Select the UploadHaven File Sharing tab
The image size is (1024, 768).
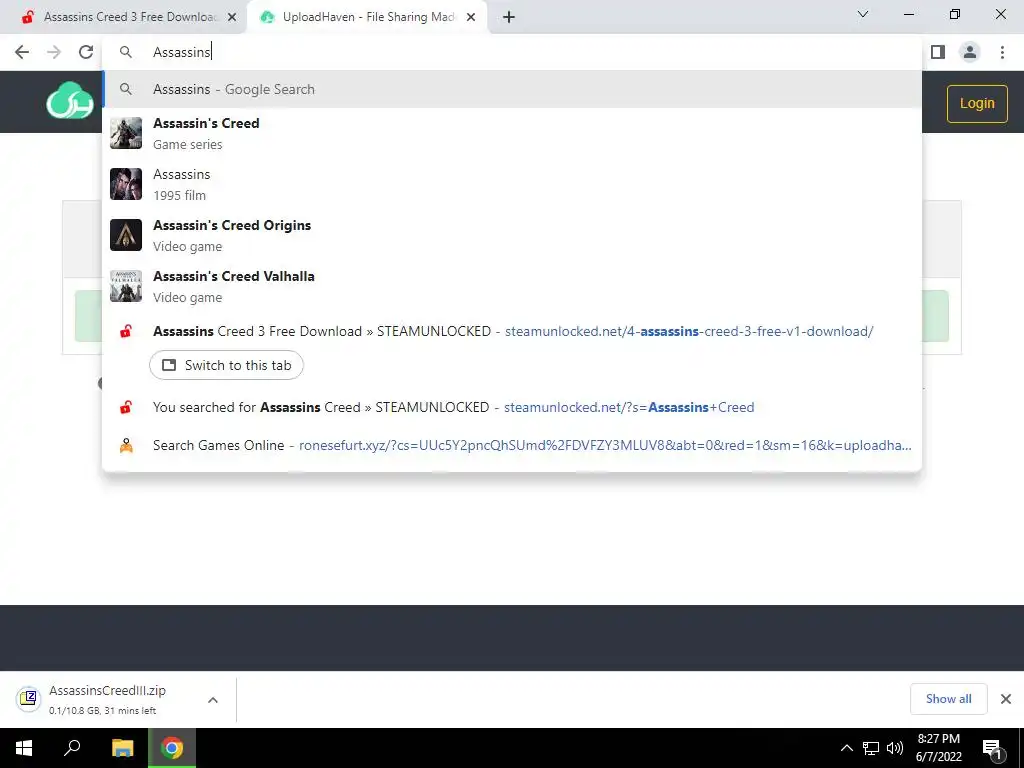[368, 17]
